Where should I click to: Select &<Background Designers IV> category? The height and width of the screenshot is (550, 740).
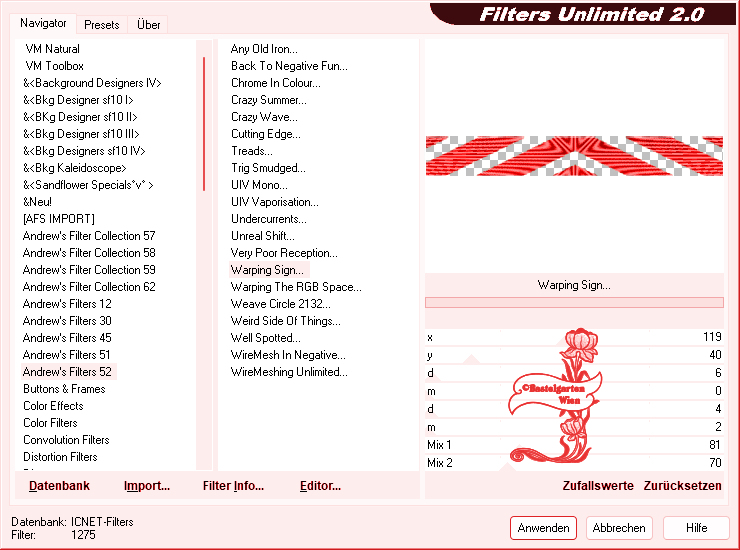(92, 83)
